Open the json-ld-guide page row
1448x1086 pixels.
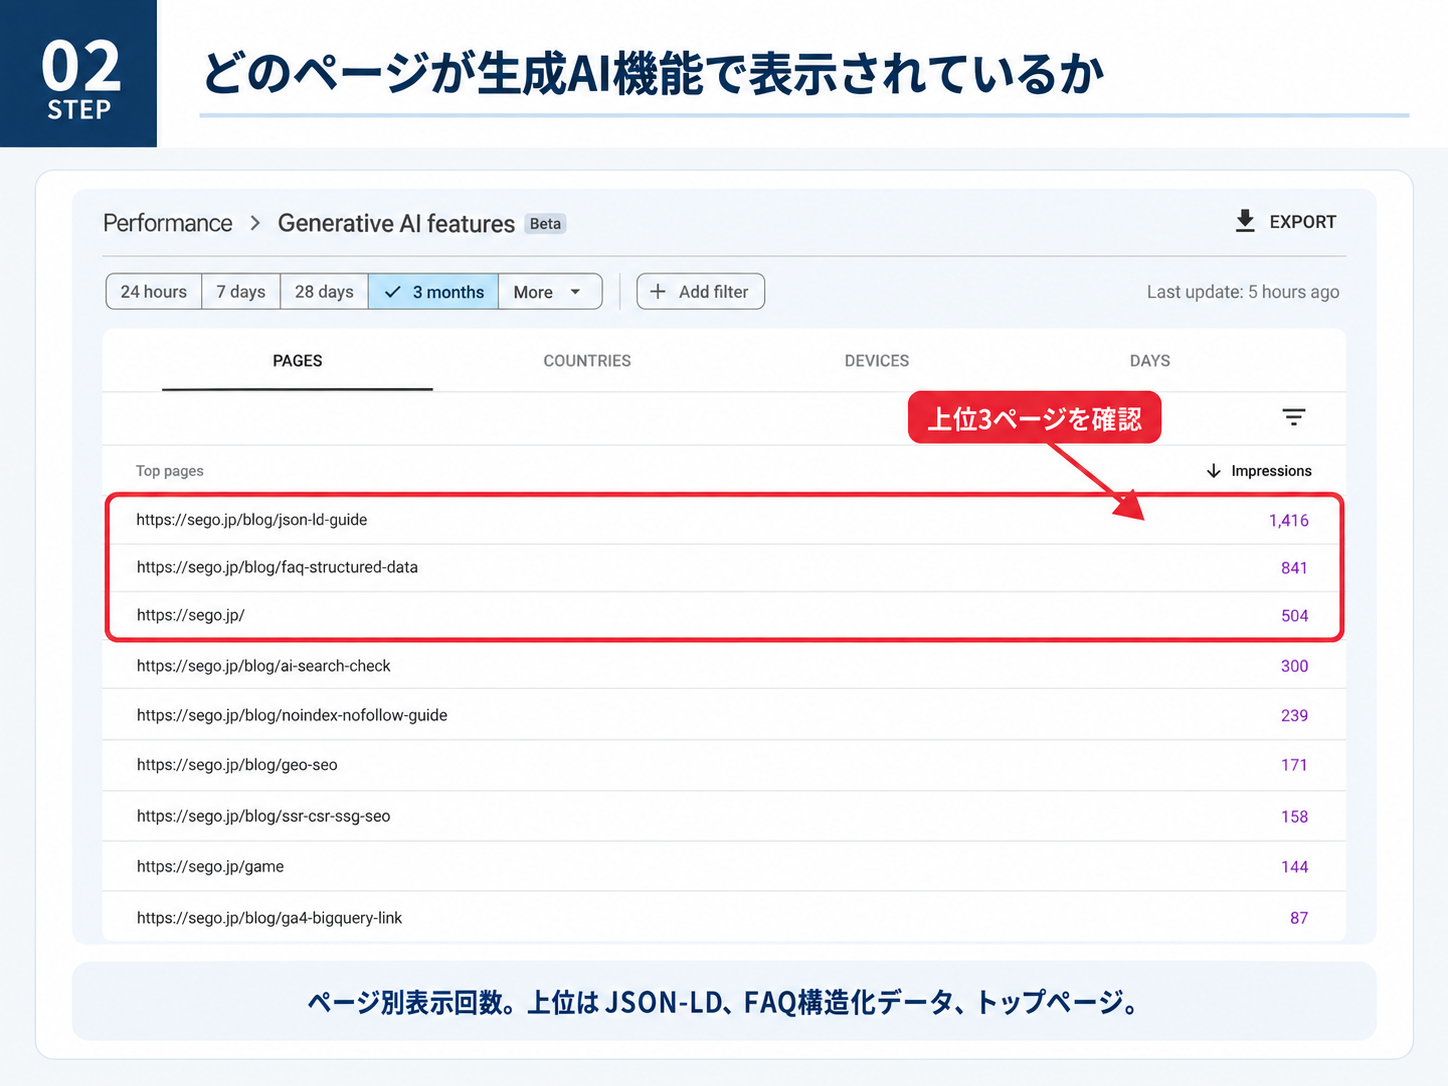pyautogui.click(x=724, y=520)
